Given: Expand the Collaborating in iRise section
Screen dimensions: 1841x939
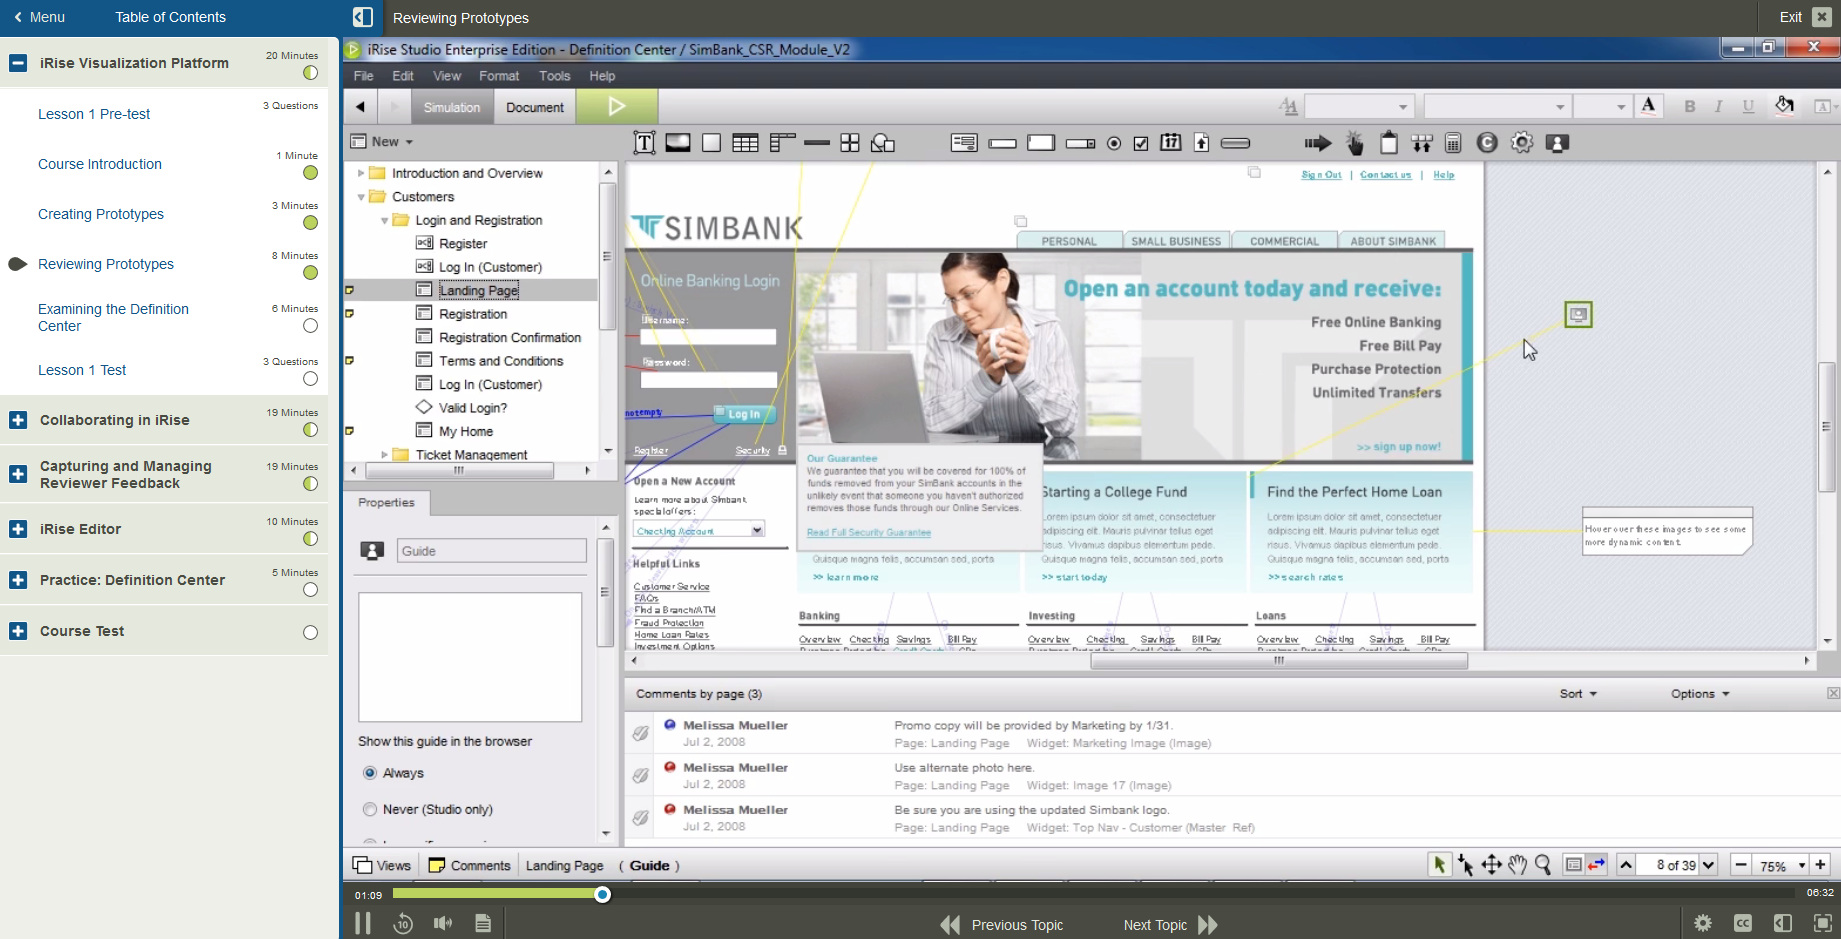Looking at the screenshot, I should click(18, 420).
